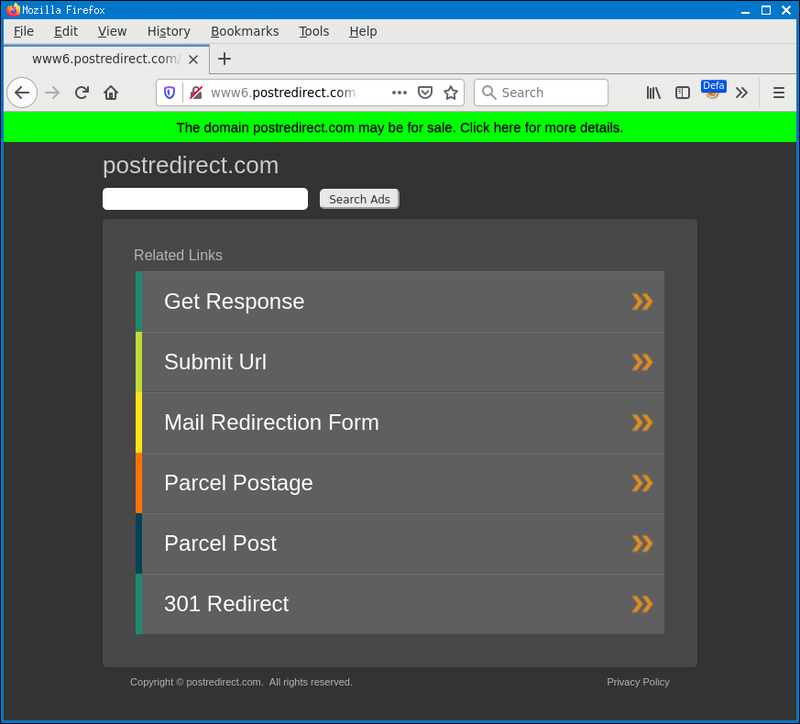This screenshot has width=800, height=724.
Task: Open the Library icon in the toolbar
Action: point(654,93)
